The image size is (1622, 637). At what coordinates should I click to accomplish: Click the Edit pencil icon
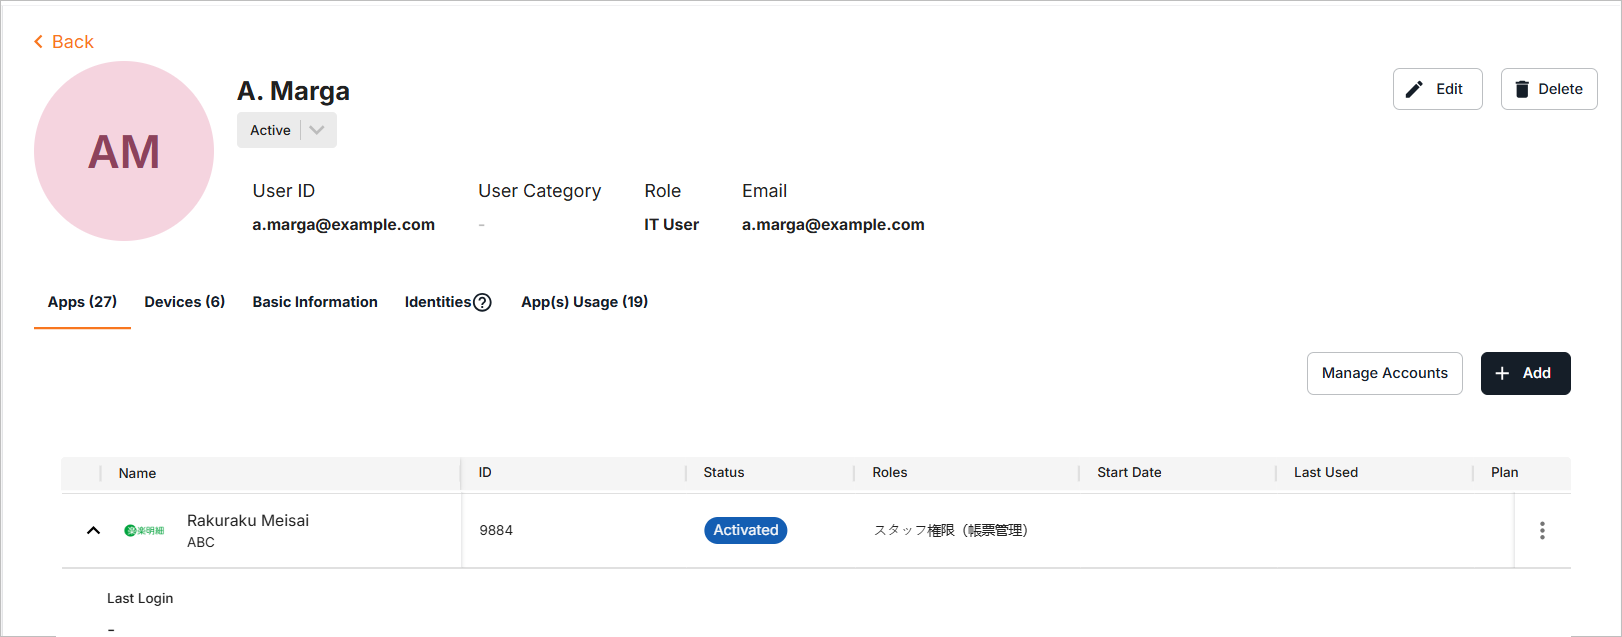1414,89
